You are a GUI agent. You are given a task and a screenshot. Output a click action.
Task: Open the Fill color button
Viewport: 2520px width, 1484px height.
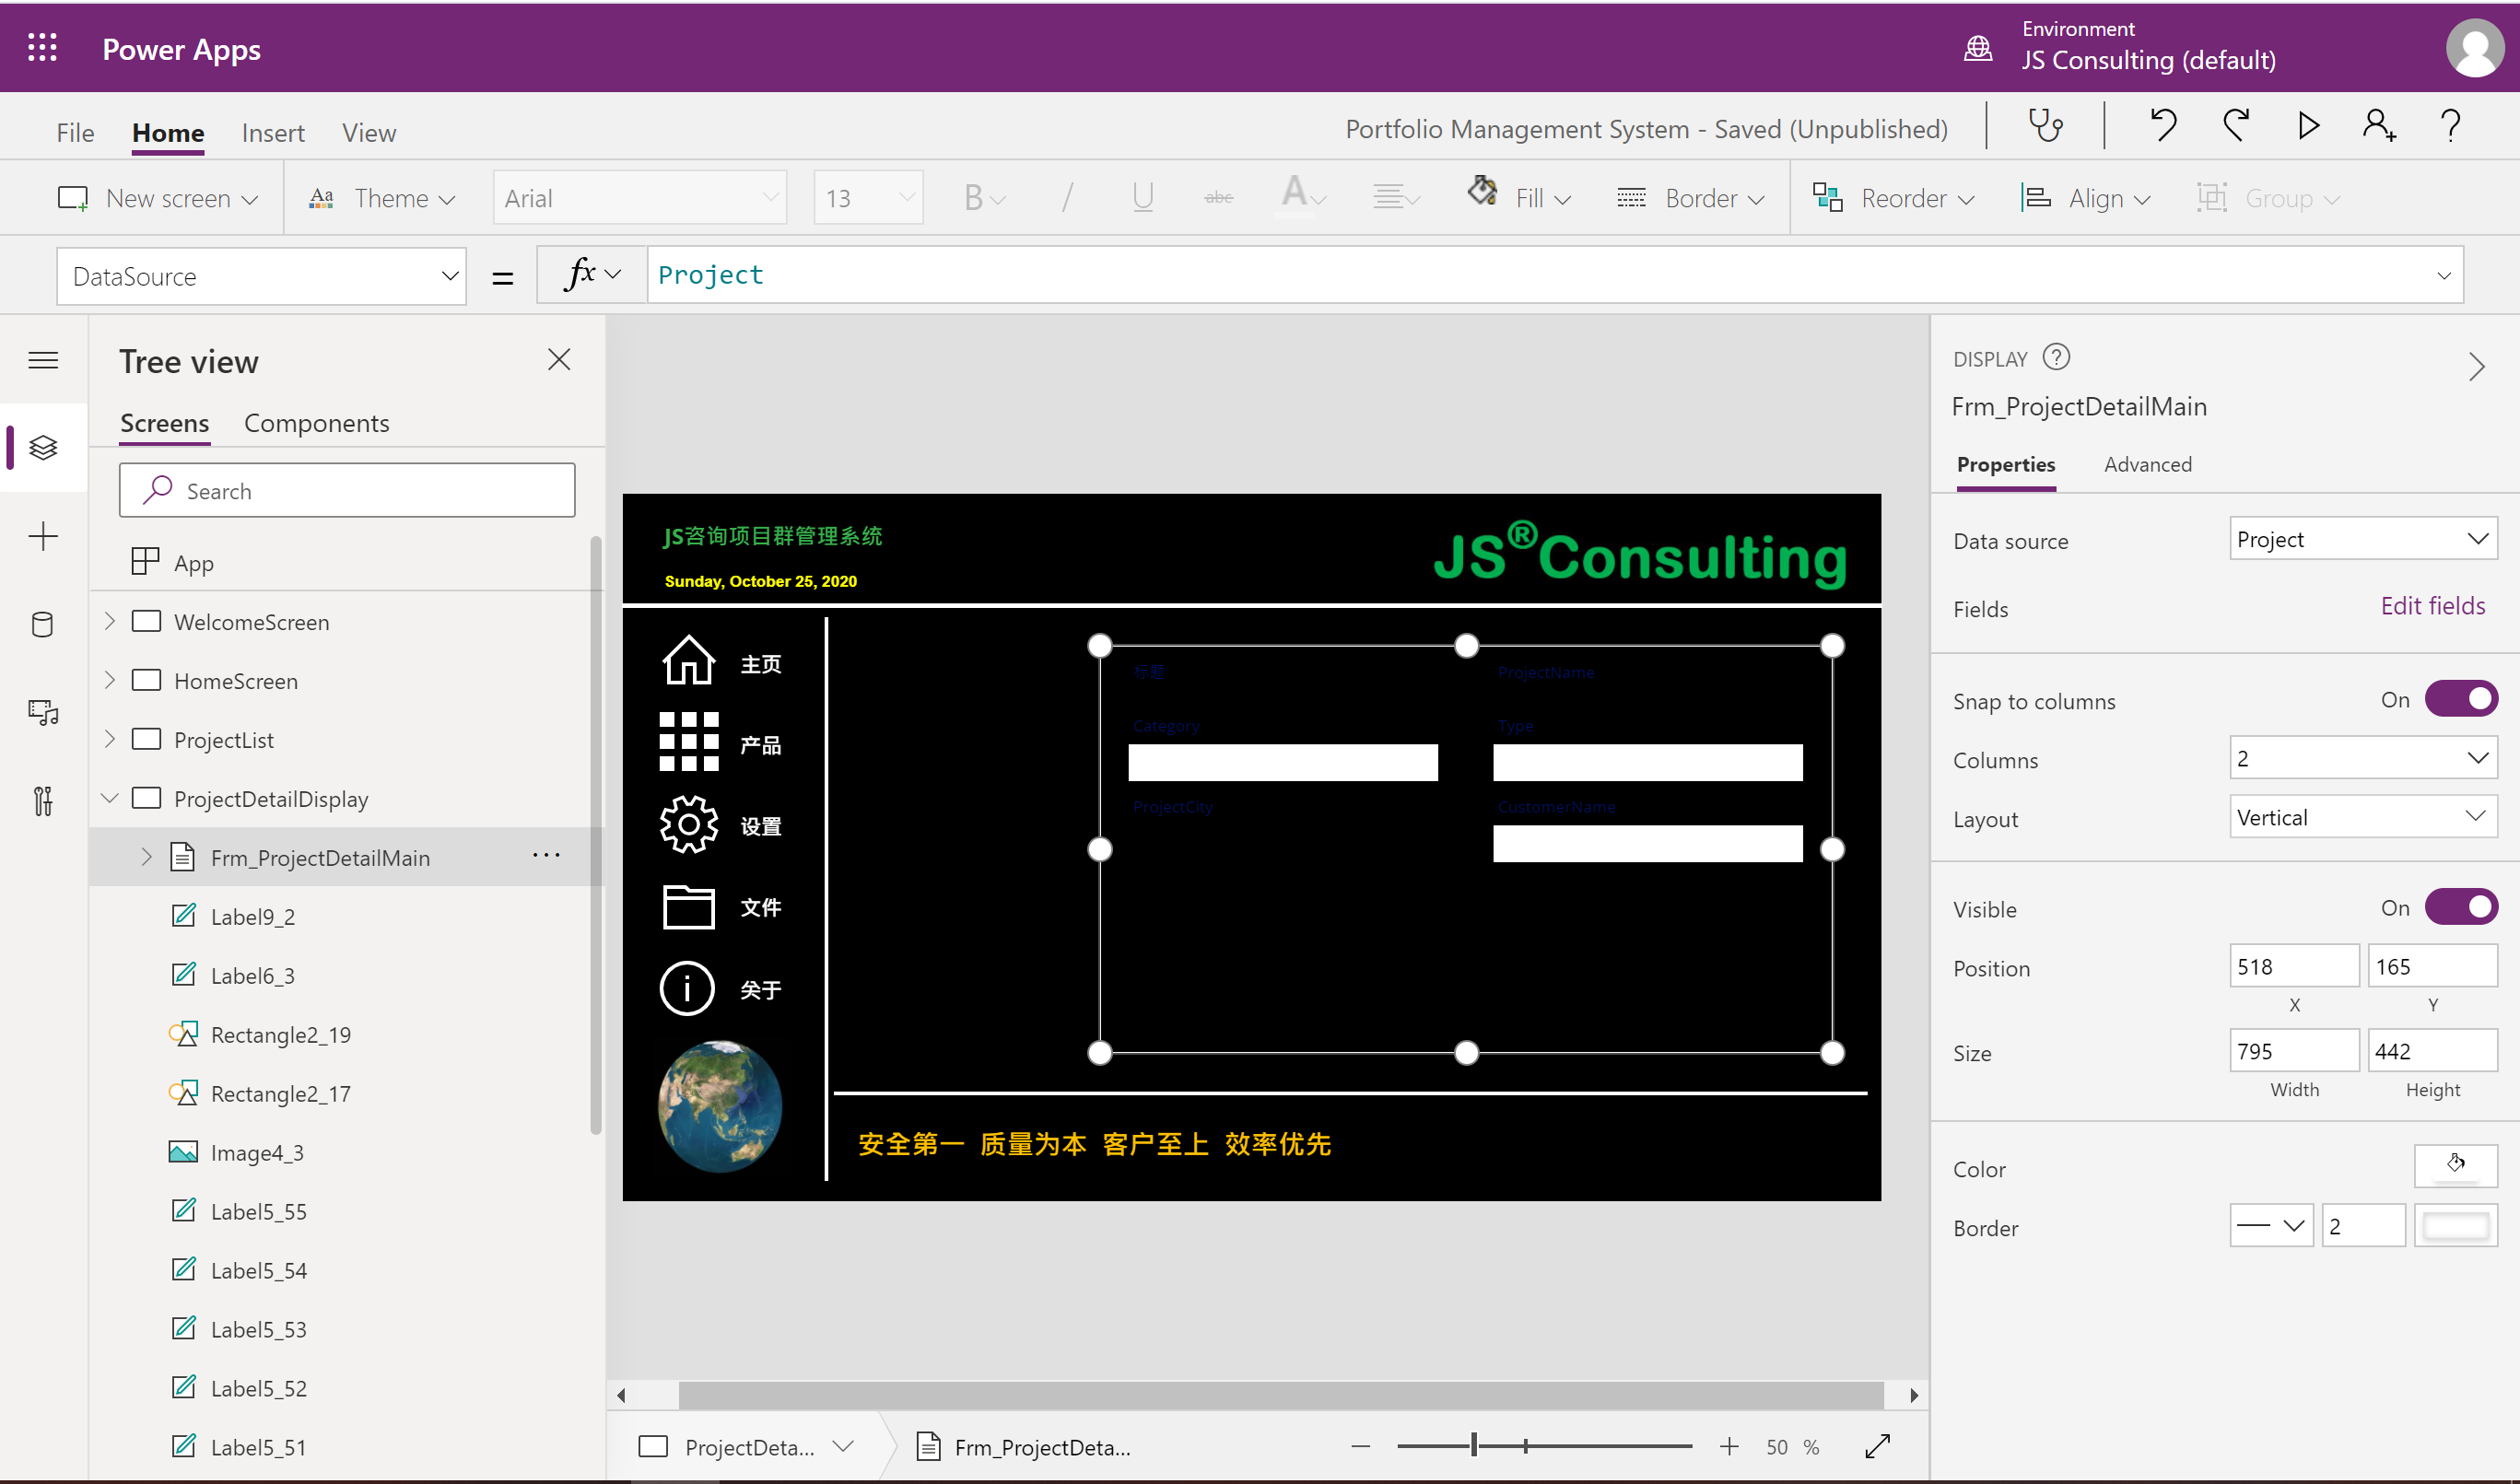(x=1519, y=197)
